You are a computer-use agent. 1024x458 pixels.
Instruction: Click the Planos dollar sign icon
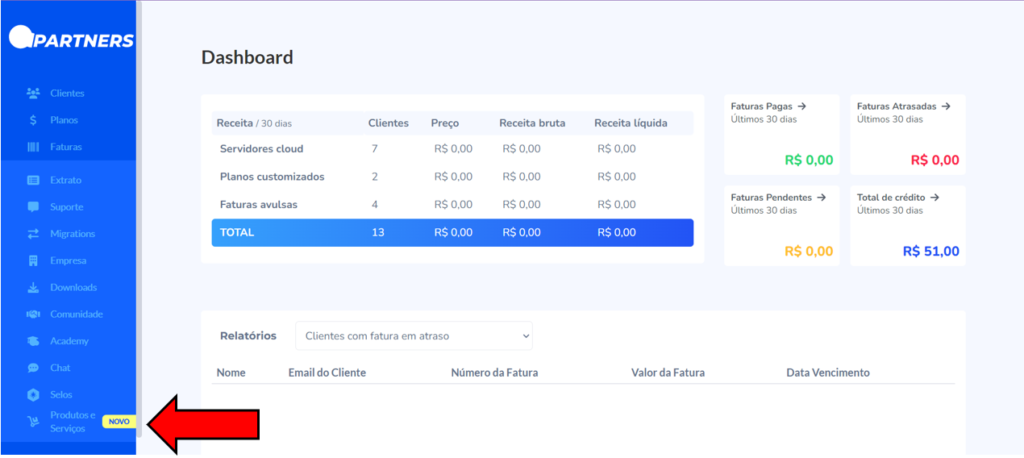point(34,120)
